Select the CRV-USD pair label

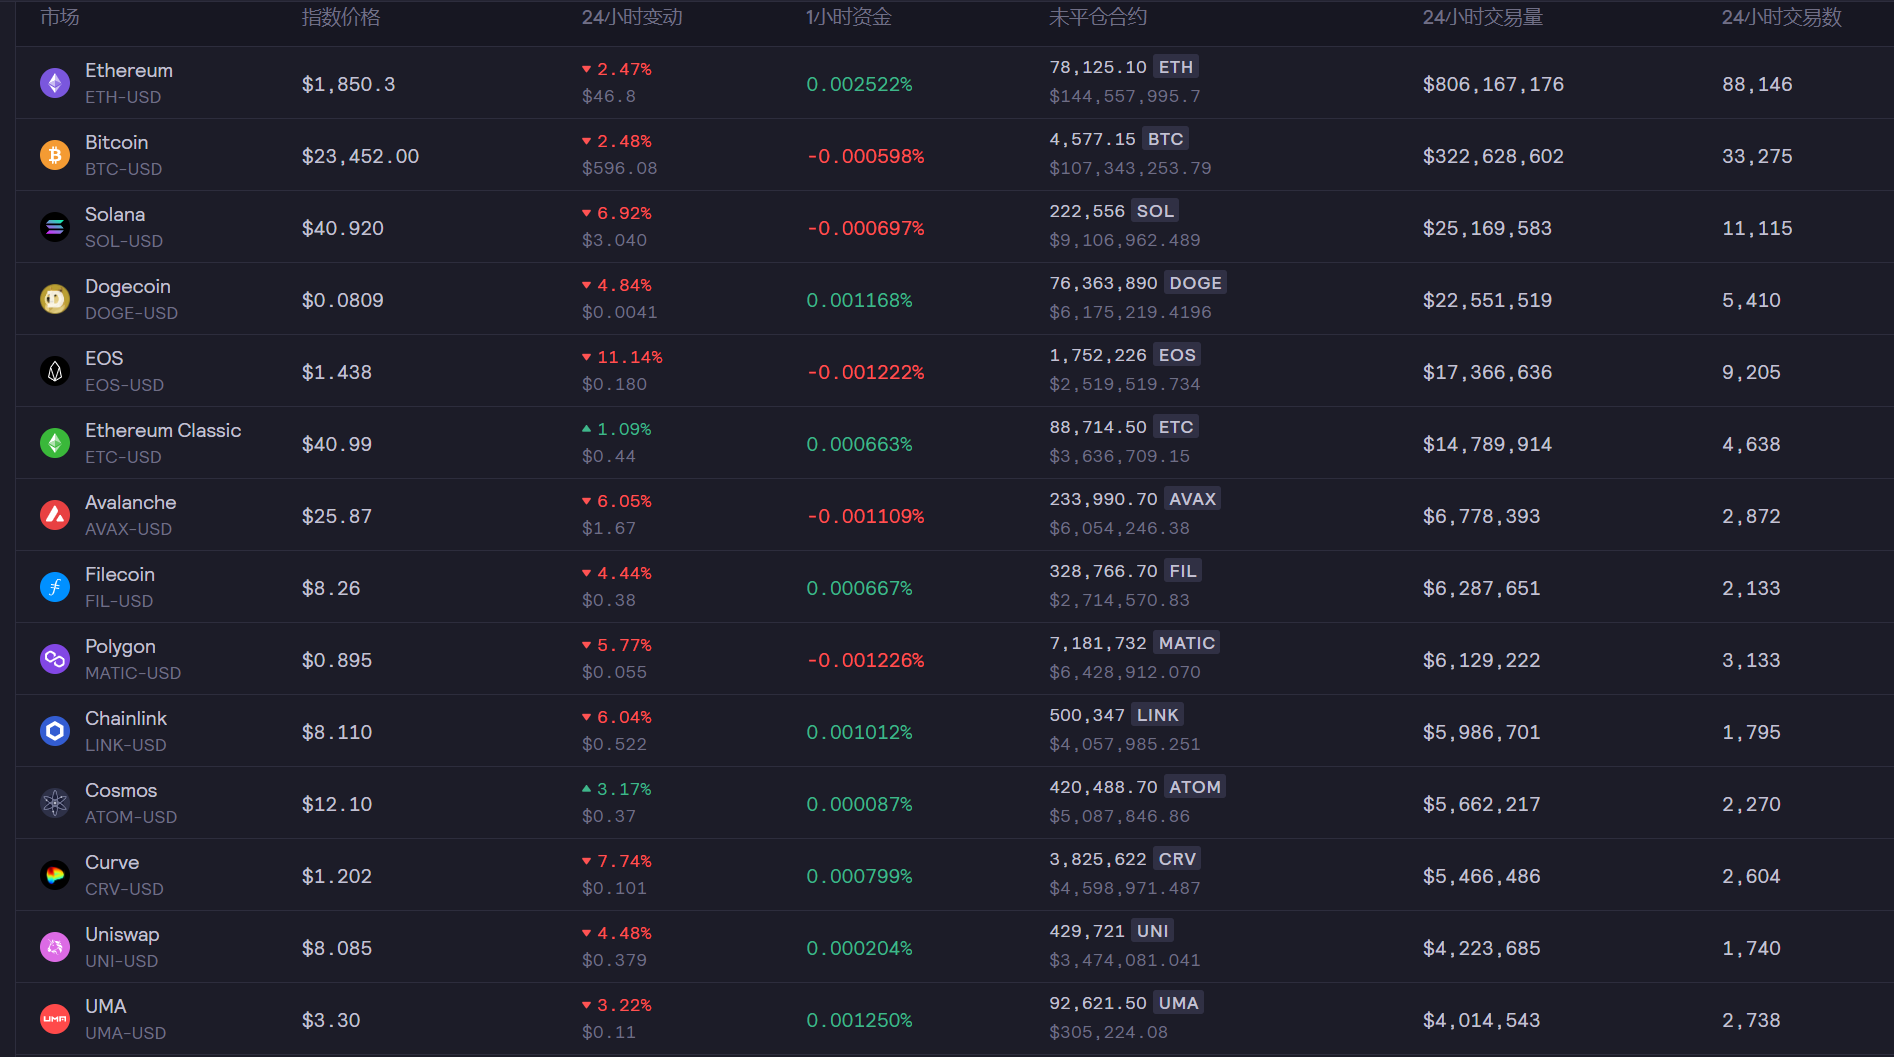coord(125,889)
